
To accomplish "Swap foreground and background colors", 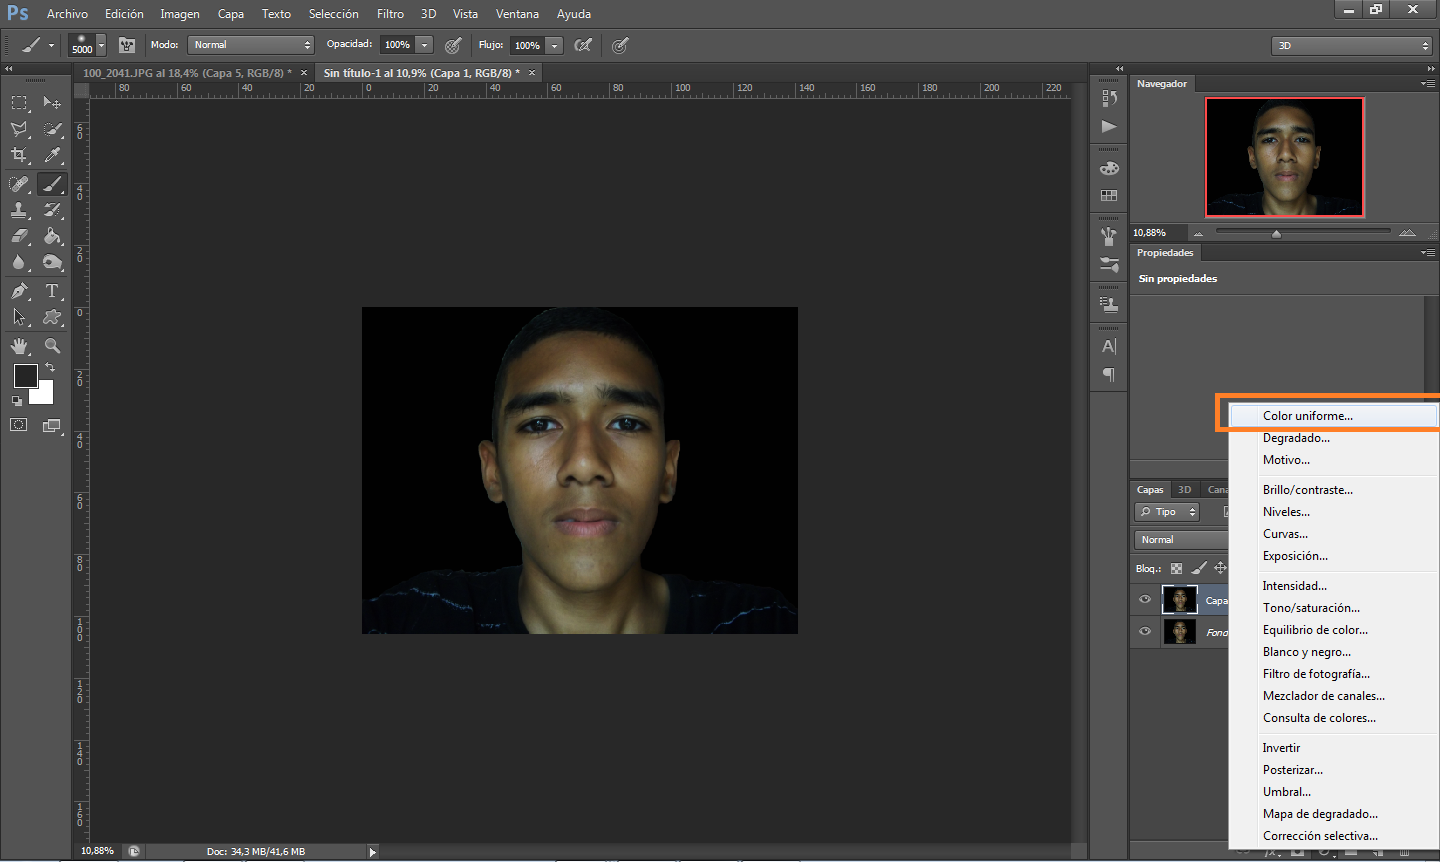I will pos(50,368).
